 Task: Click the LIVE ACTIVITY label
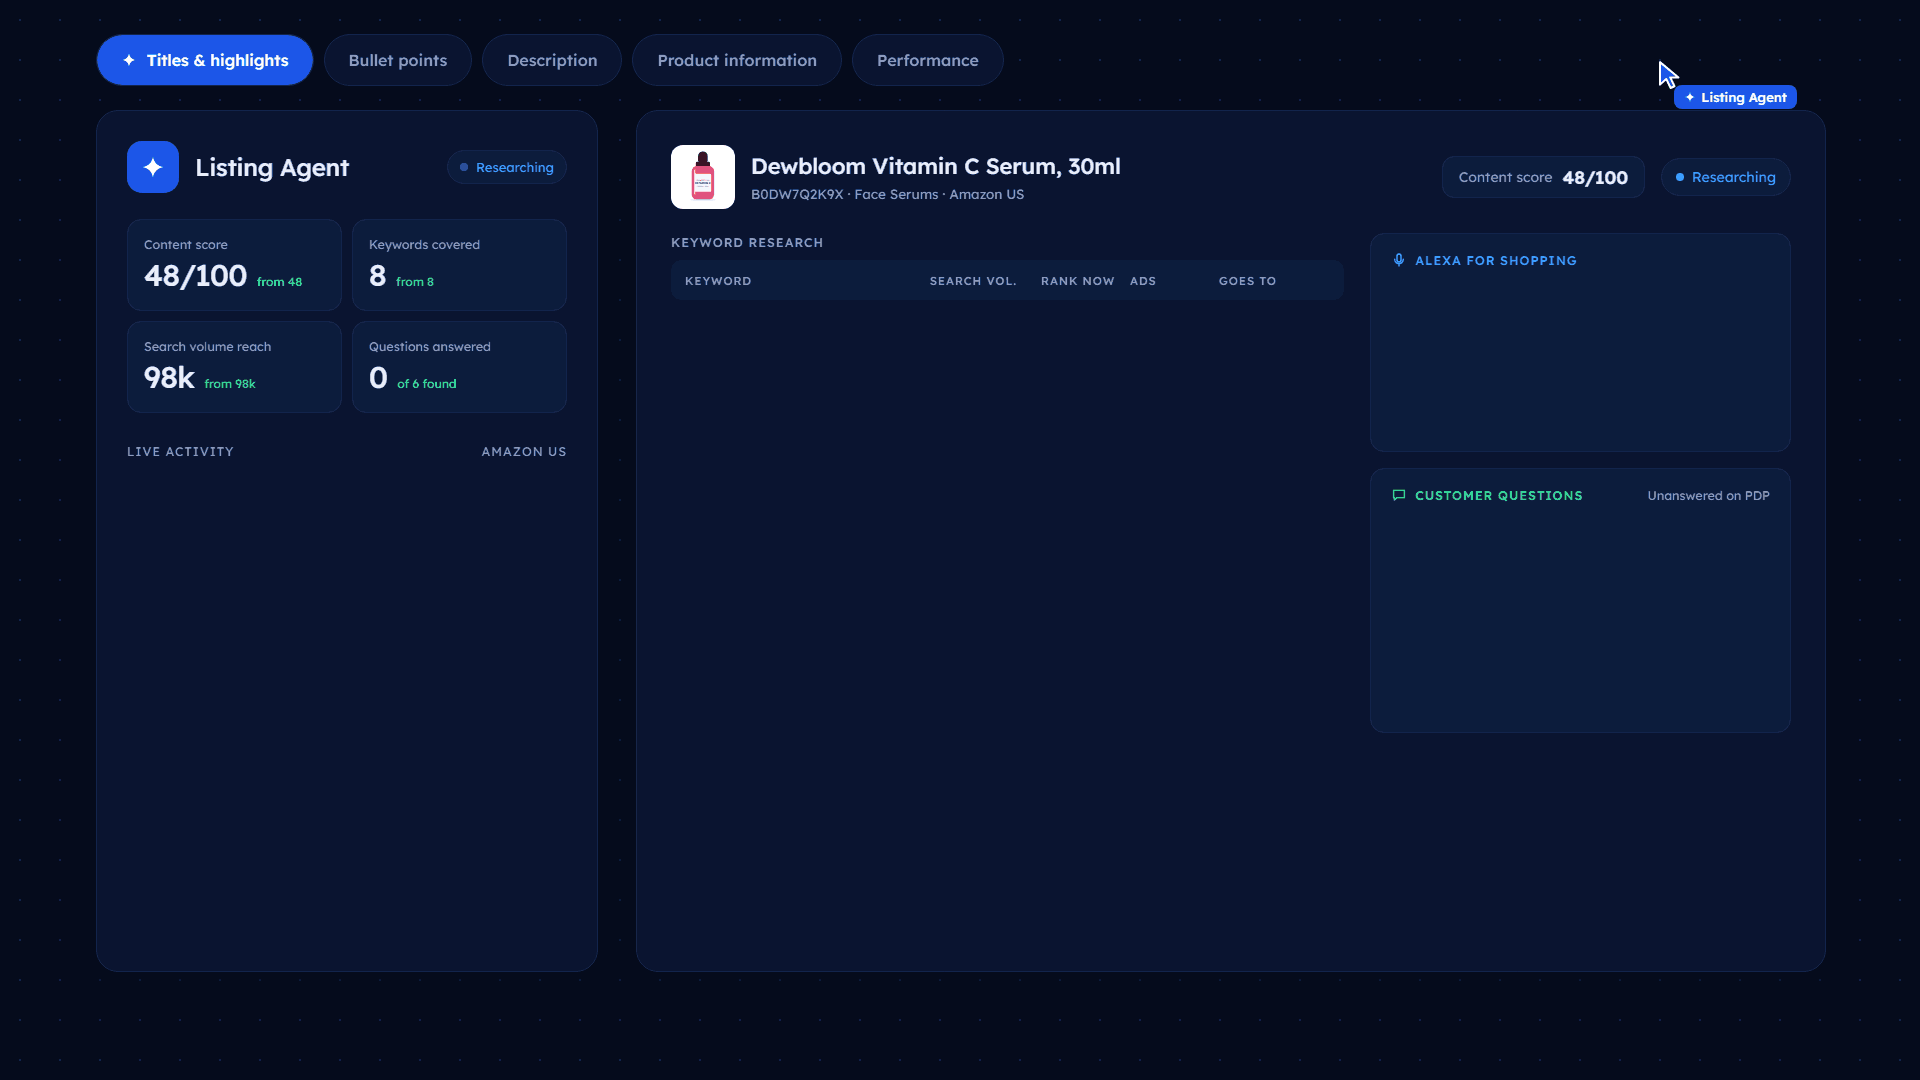[x=180, y=452]
